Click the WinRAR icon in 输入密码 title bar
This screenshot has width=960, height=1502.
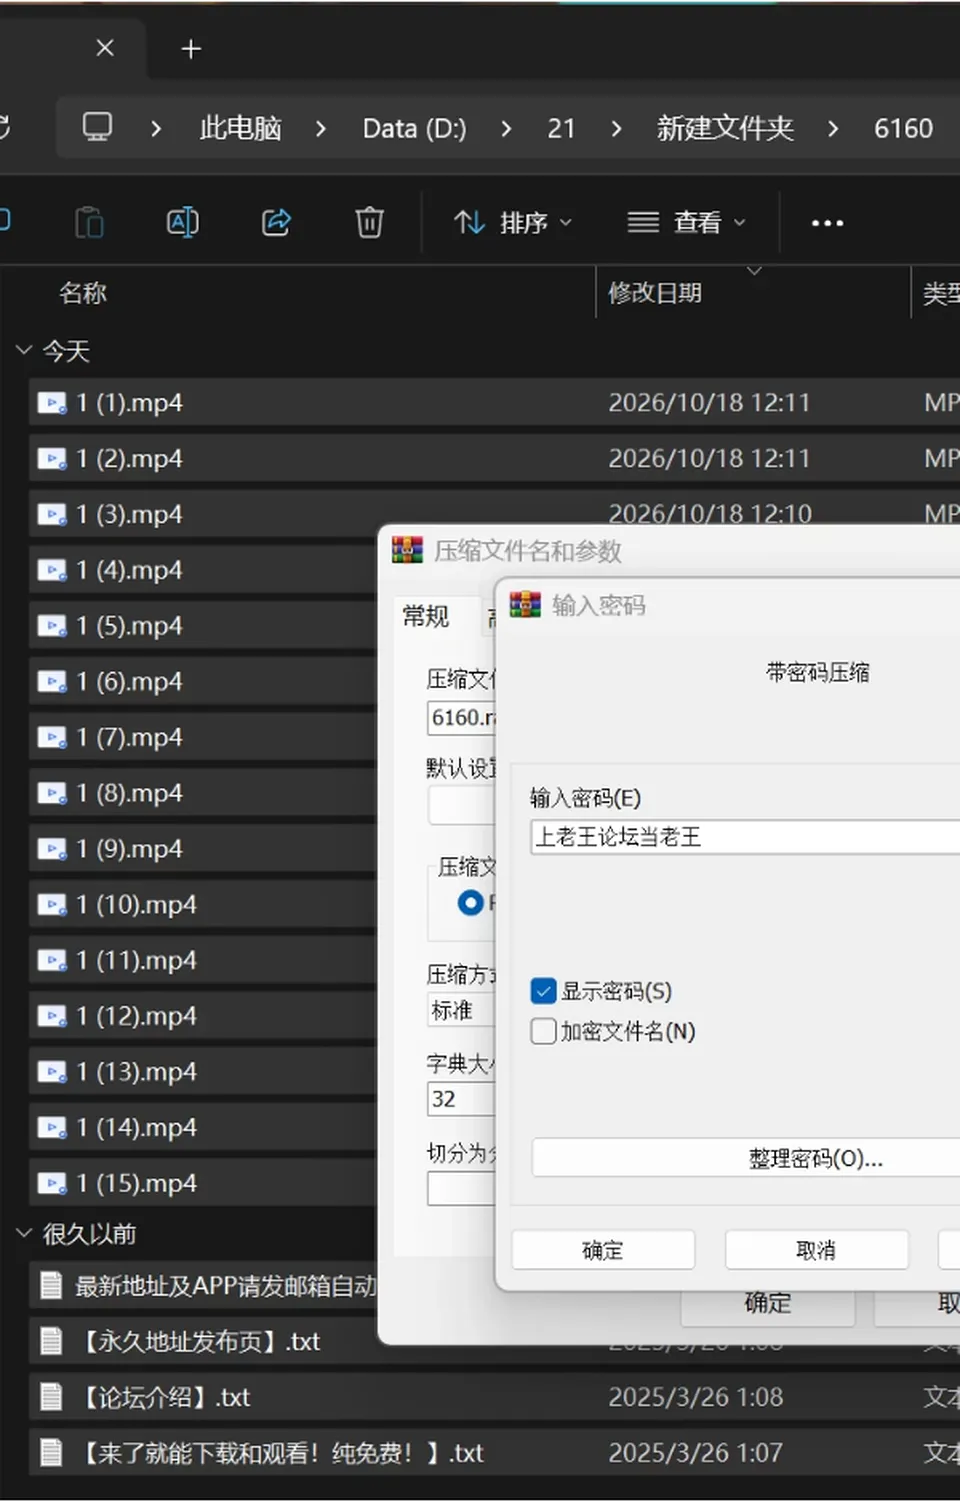(x=525, y=605)
